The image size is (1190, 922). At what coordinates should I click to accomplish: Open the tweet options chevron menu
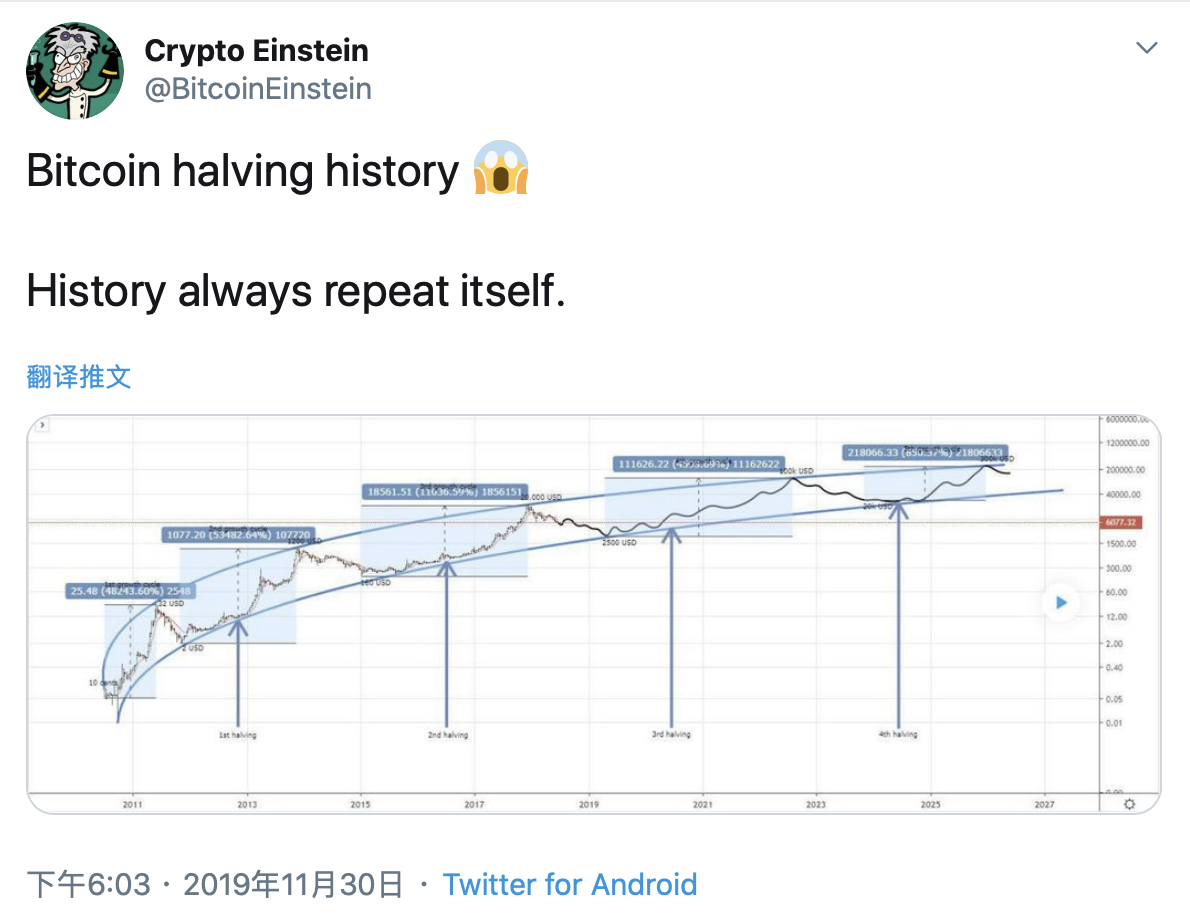tap(1147, 48)
